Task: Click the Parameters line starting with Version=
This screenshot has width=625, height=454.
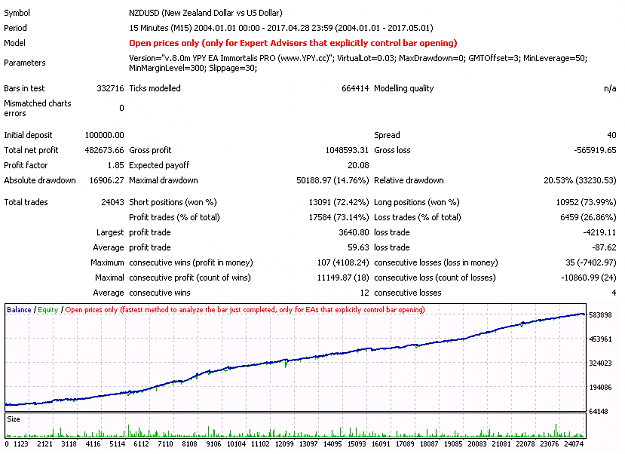Action: click(358, 58)
